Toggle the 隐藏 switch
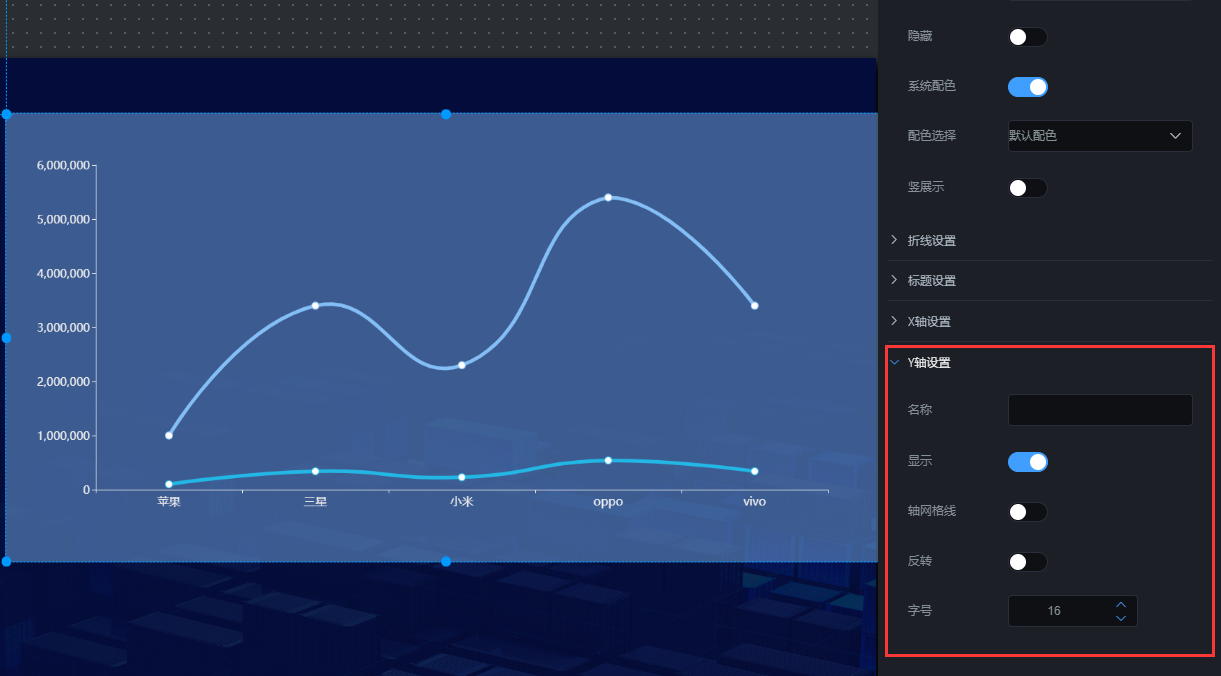Screen dimensions: 1221x676 pyautogui.click(x=1027, y=37)
